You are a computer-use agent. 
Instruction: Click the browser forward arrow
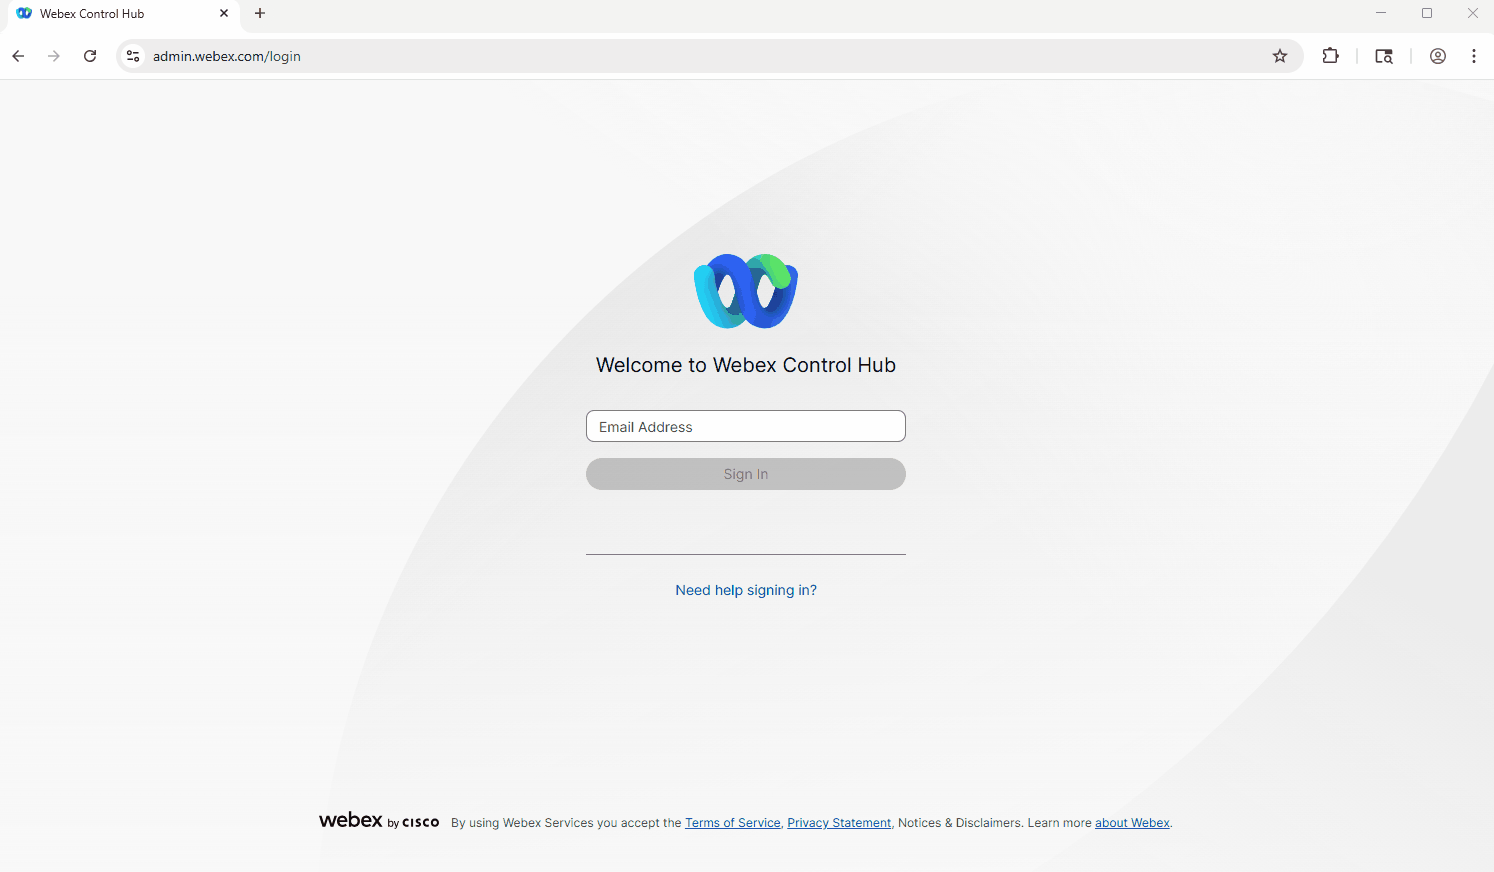click(x=54, y=56)
